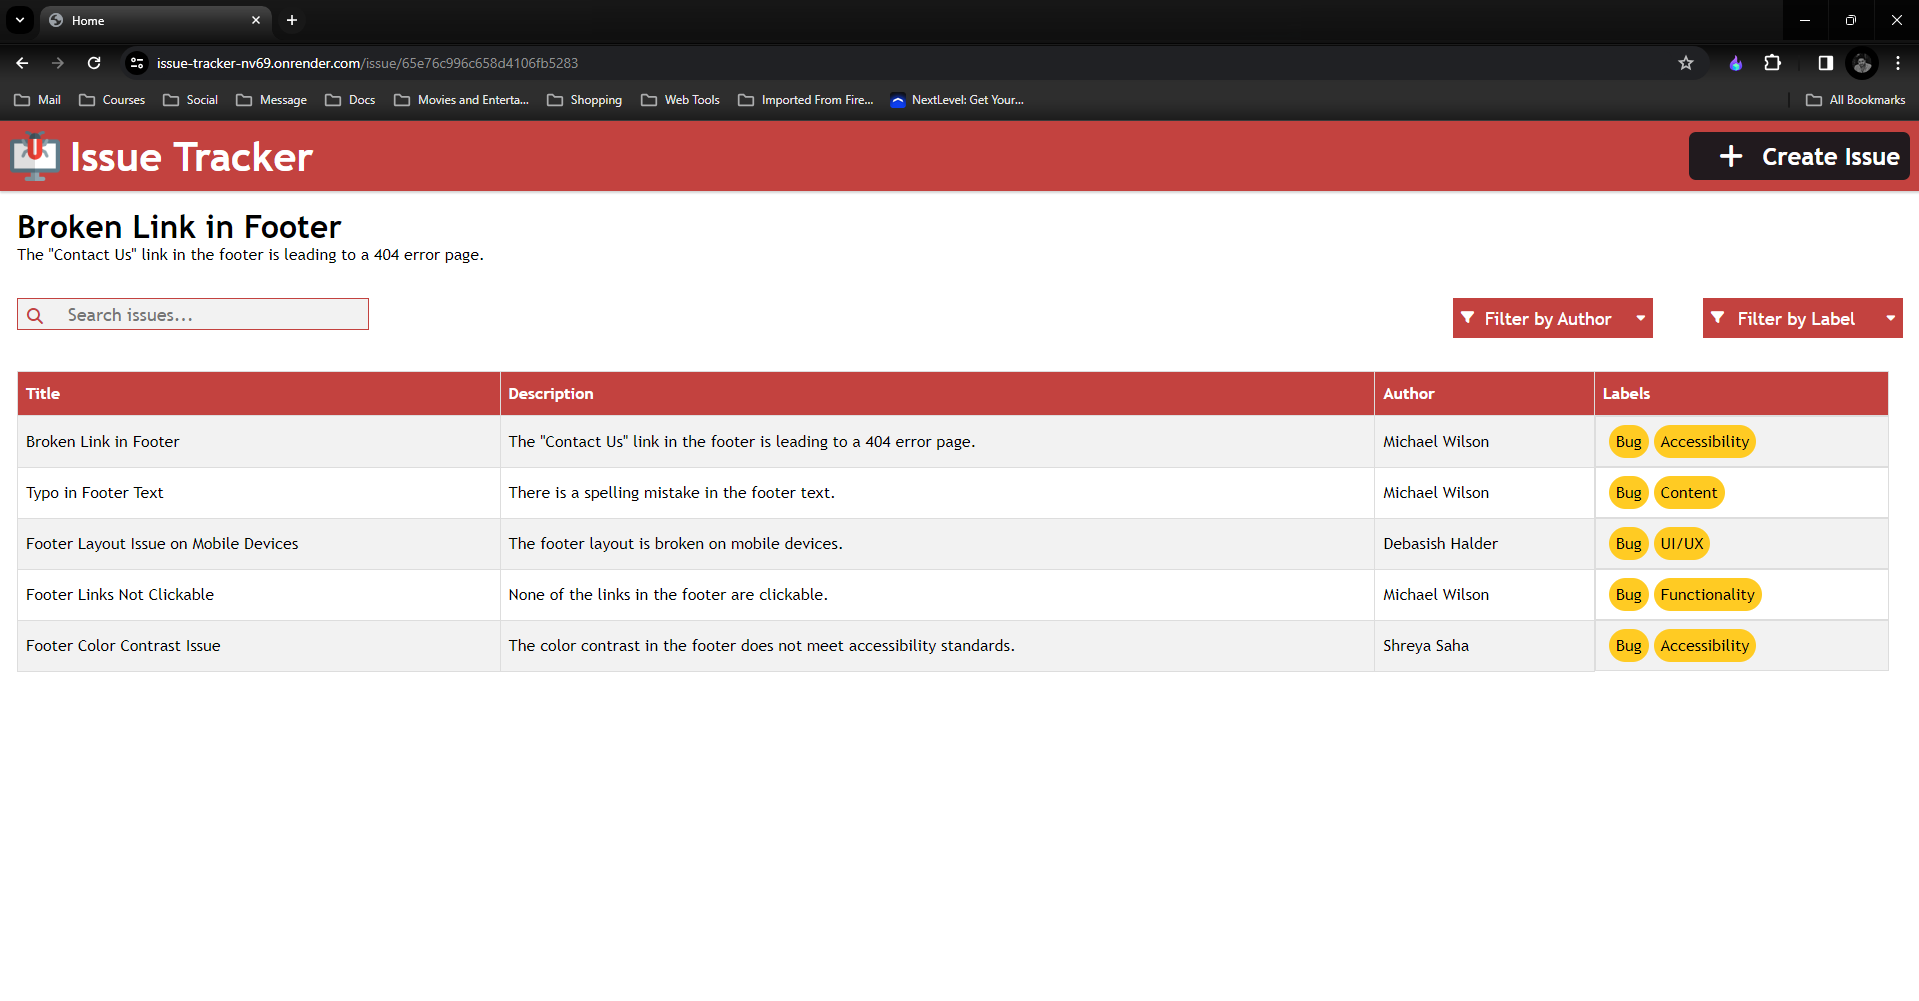This screenshot has height=1001, width=1919.
Task: Open the Docs bookmarks folder
Action: [350, 100]
